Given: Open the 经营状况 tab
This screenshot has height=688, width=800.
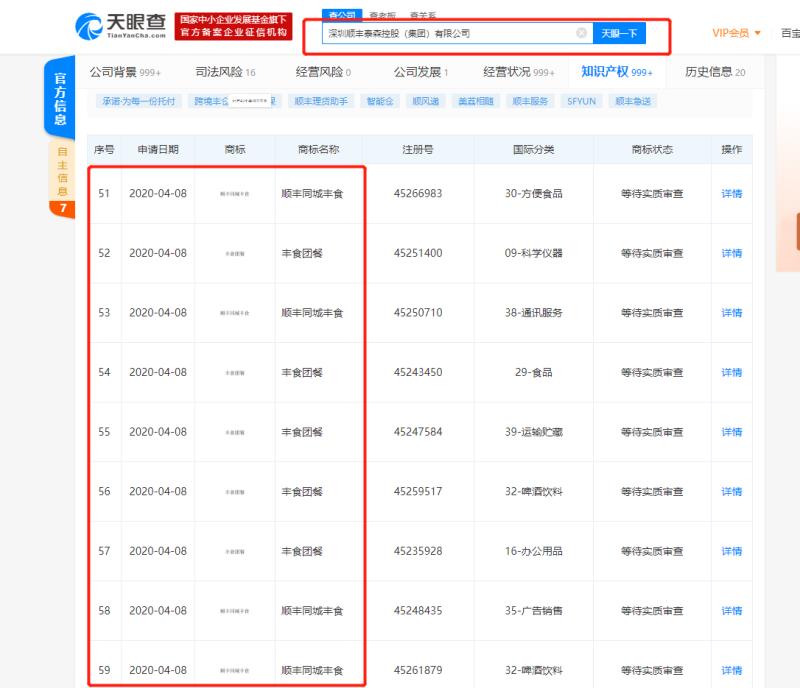Looking at the screenshot, I should (518, 72).
